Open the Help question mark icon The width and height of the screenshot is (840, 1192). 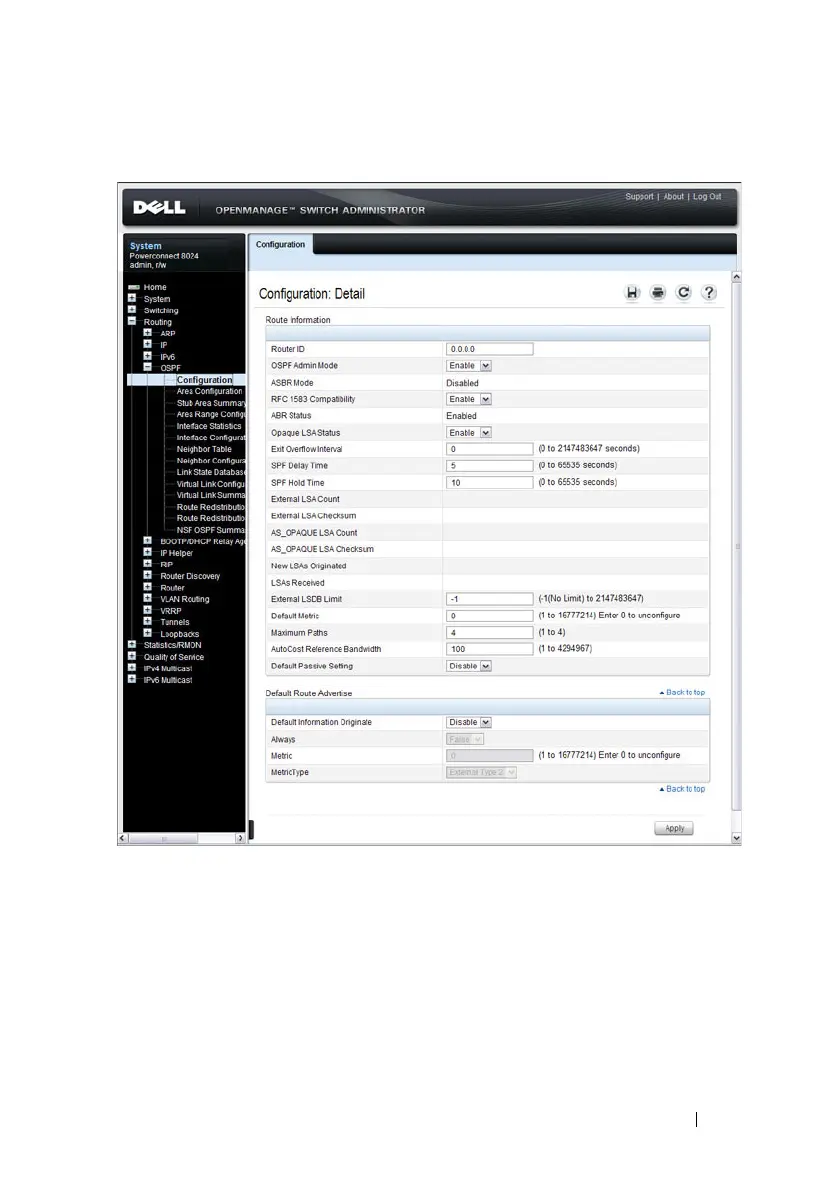pos(709,293)
